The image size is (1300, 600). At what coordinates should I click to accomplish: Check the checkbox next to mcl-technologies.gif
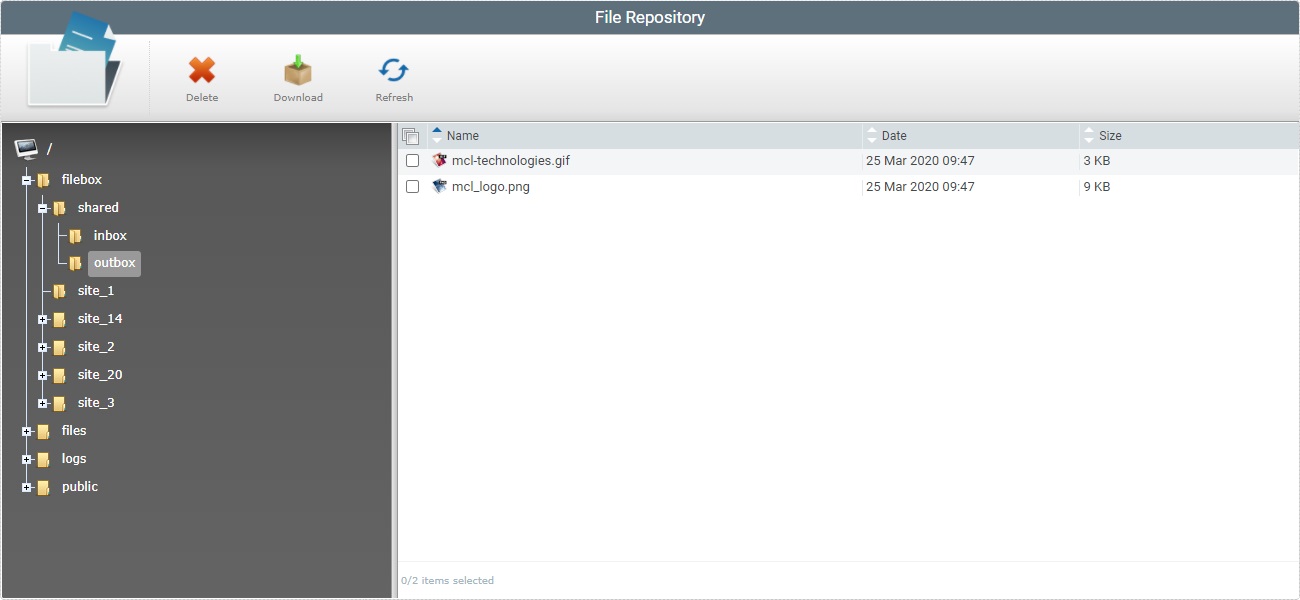pyautogui.click(x=413, y=160)
